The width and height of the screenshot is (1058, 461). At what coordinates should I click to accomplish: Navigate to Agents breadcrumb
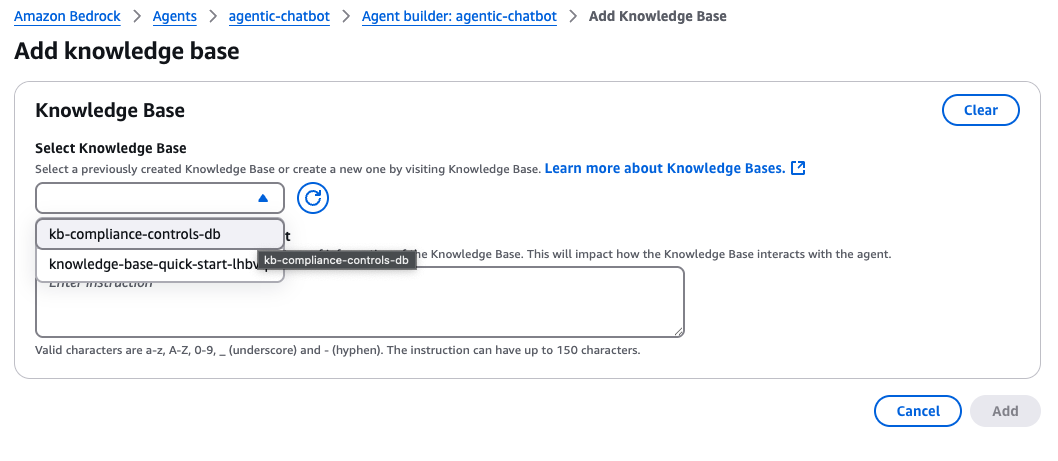tap(175, 16)
